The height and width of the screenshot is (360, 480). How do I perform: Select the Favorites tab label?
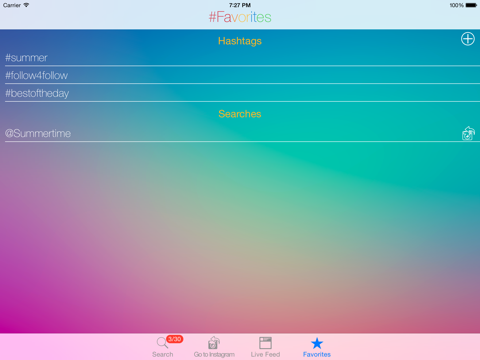pyautogui.click(x=317, y=354)
